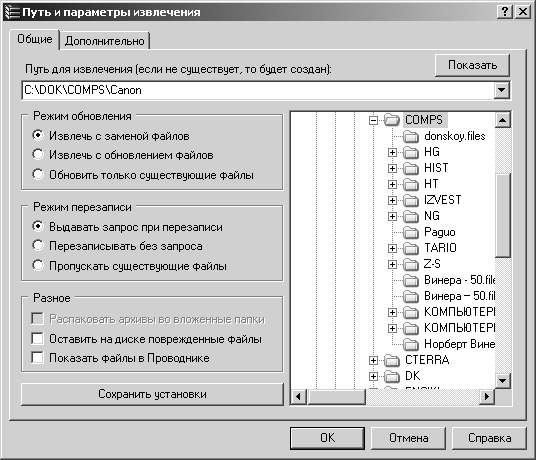Select 'Извлечь с обновлением файлов' radio option
Viewport: 536px width, 460px height.
[x=38, y=154]
